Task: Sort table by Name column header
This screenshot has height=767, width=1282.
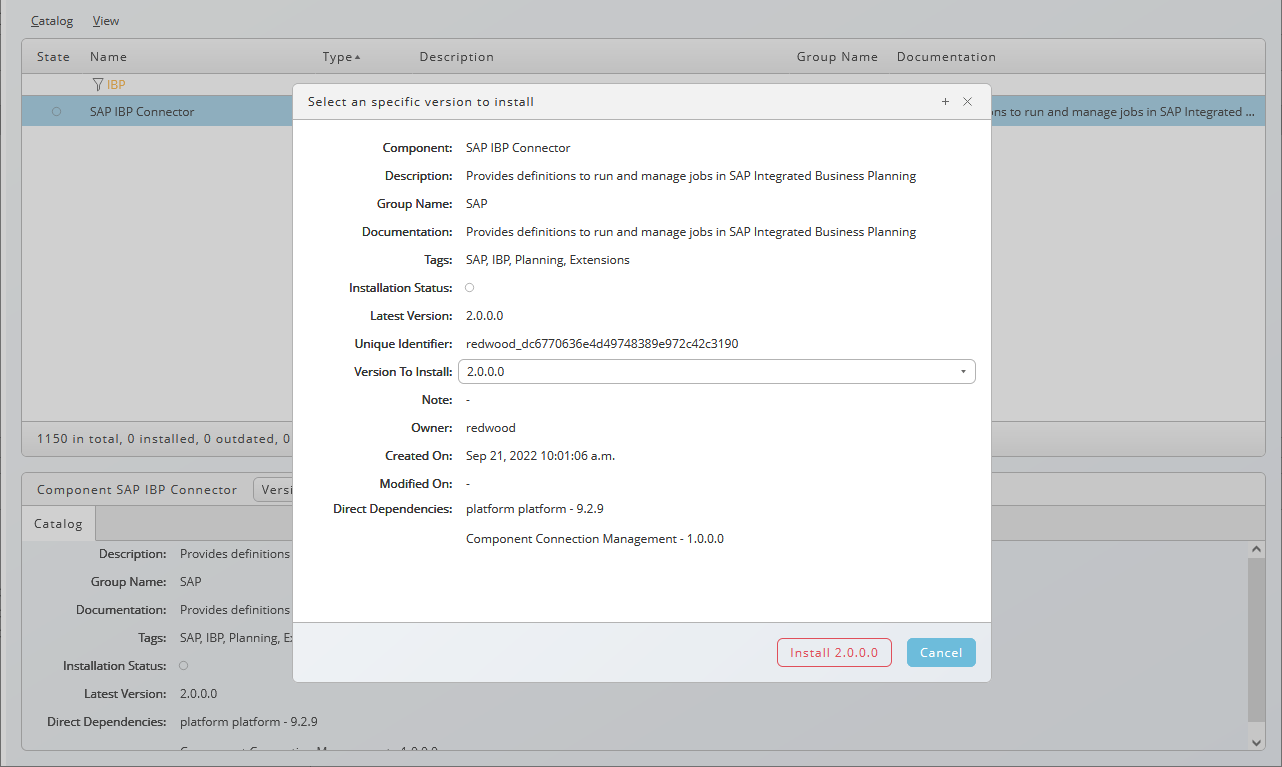Action: [108, 57]
